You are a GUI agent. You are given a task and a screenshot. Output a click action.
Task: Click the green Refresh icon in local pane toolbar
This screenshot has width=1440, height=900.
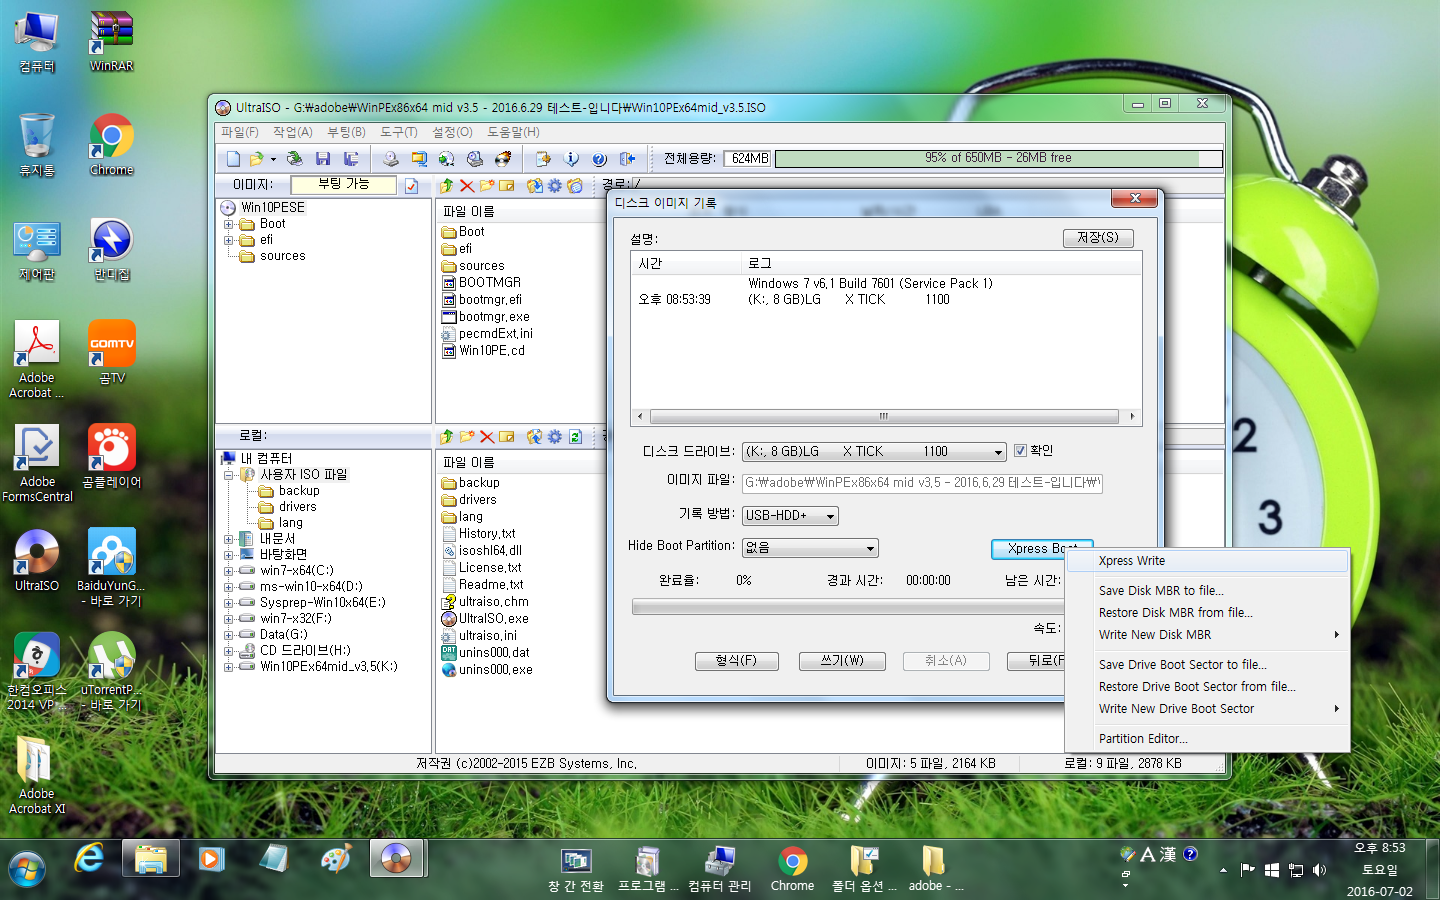pyautogui.click(x=575, y=436)
